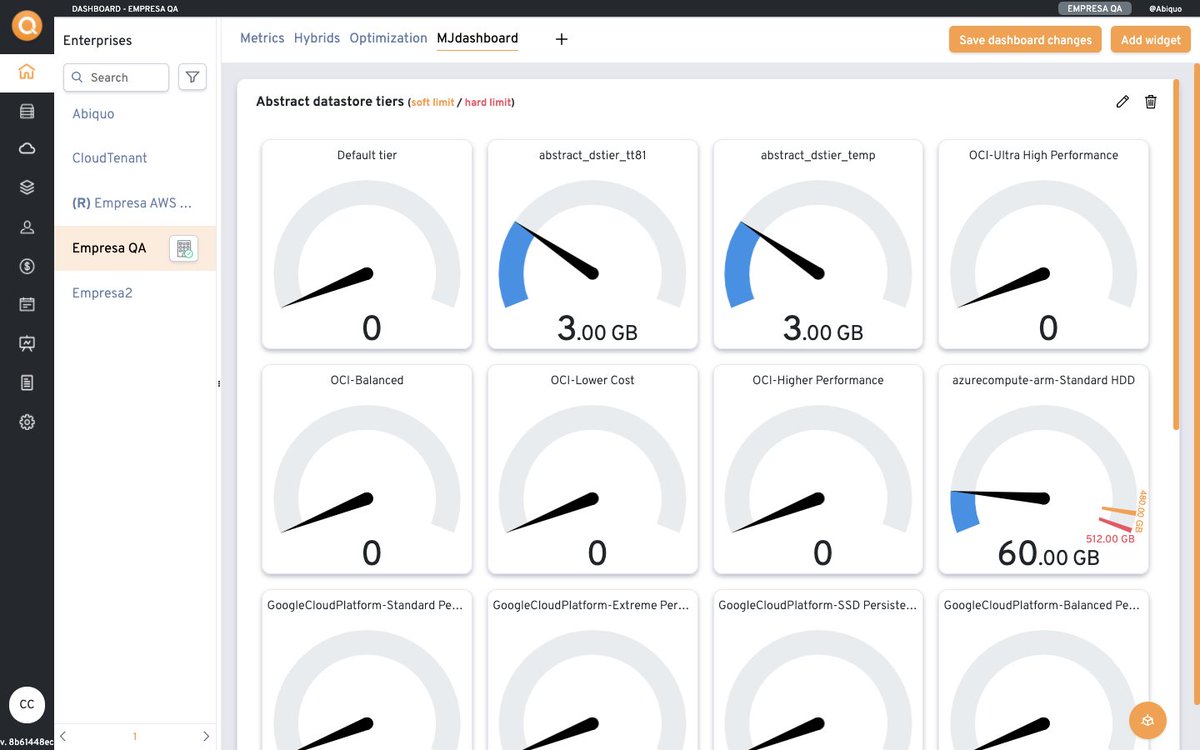Screen dimensions: 1200x750
Task: Collapse the Enterprises panel splitter handle
Action: click(x=219, y=384)
